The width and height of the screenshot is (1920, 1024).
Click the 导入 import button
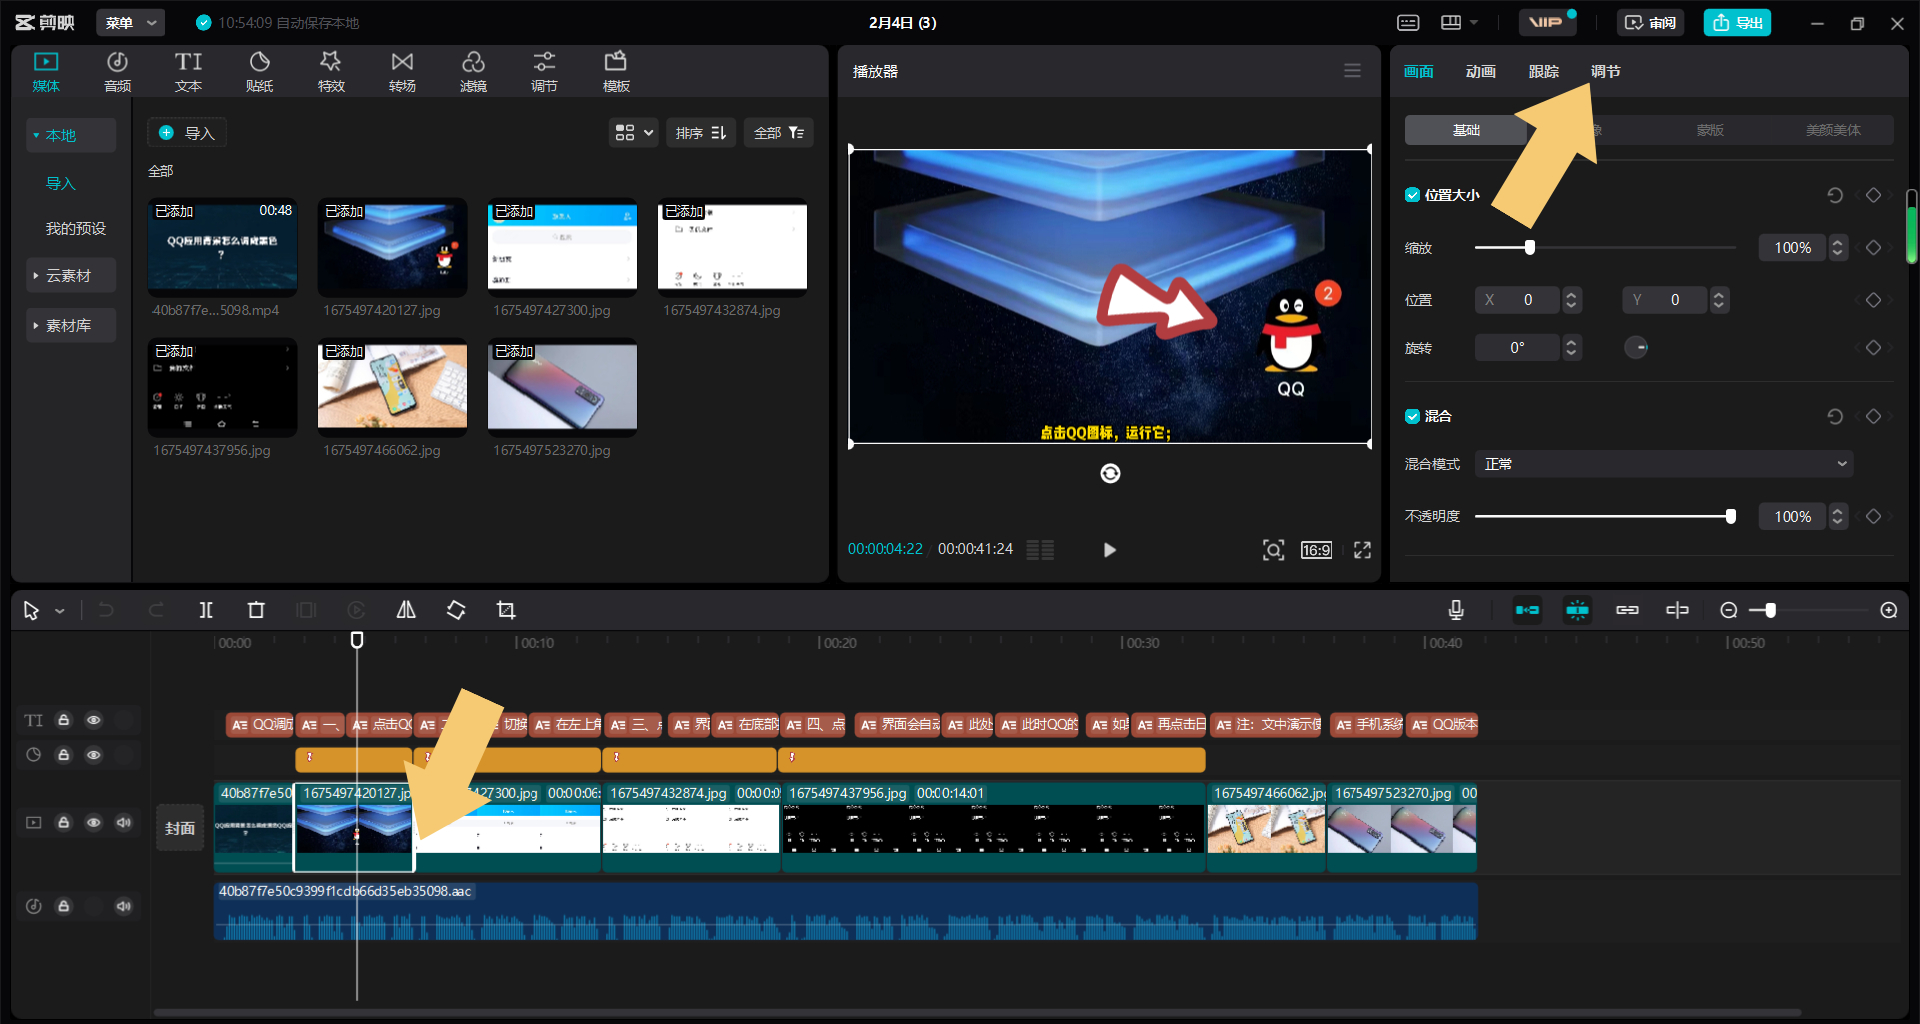pos(187,133)
